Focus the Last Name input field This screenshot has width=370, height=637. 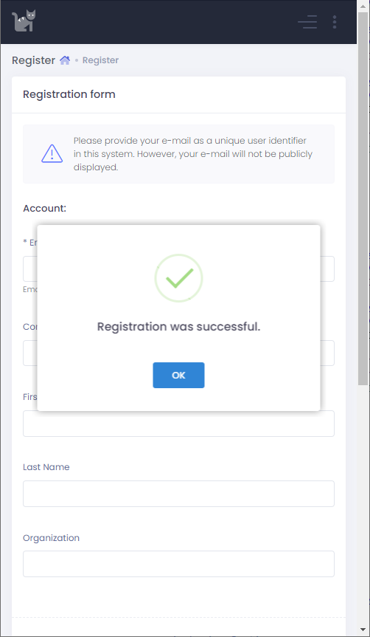[178, 494]
